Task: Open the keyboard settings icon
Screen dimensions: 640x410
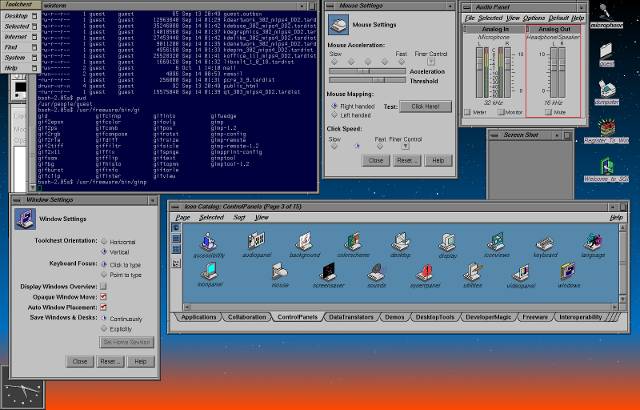Action: tap(545, 241)
